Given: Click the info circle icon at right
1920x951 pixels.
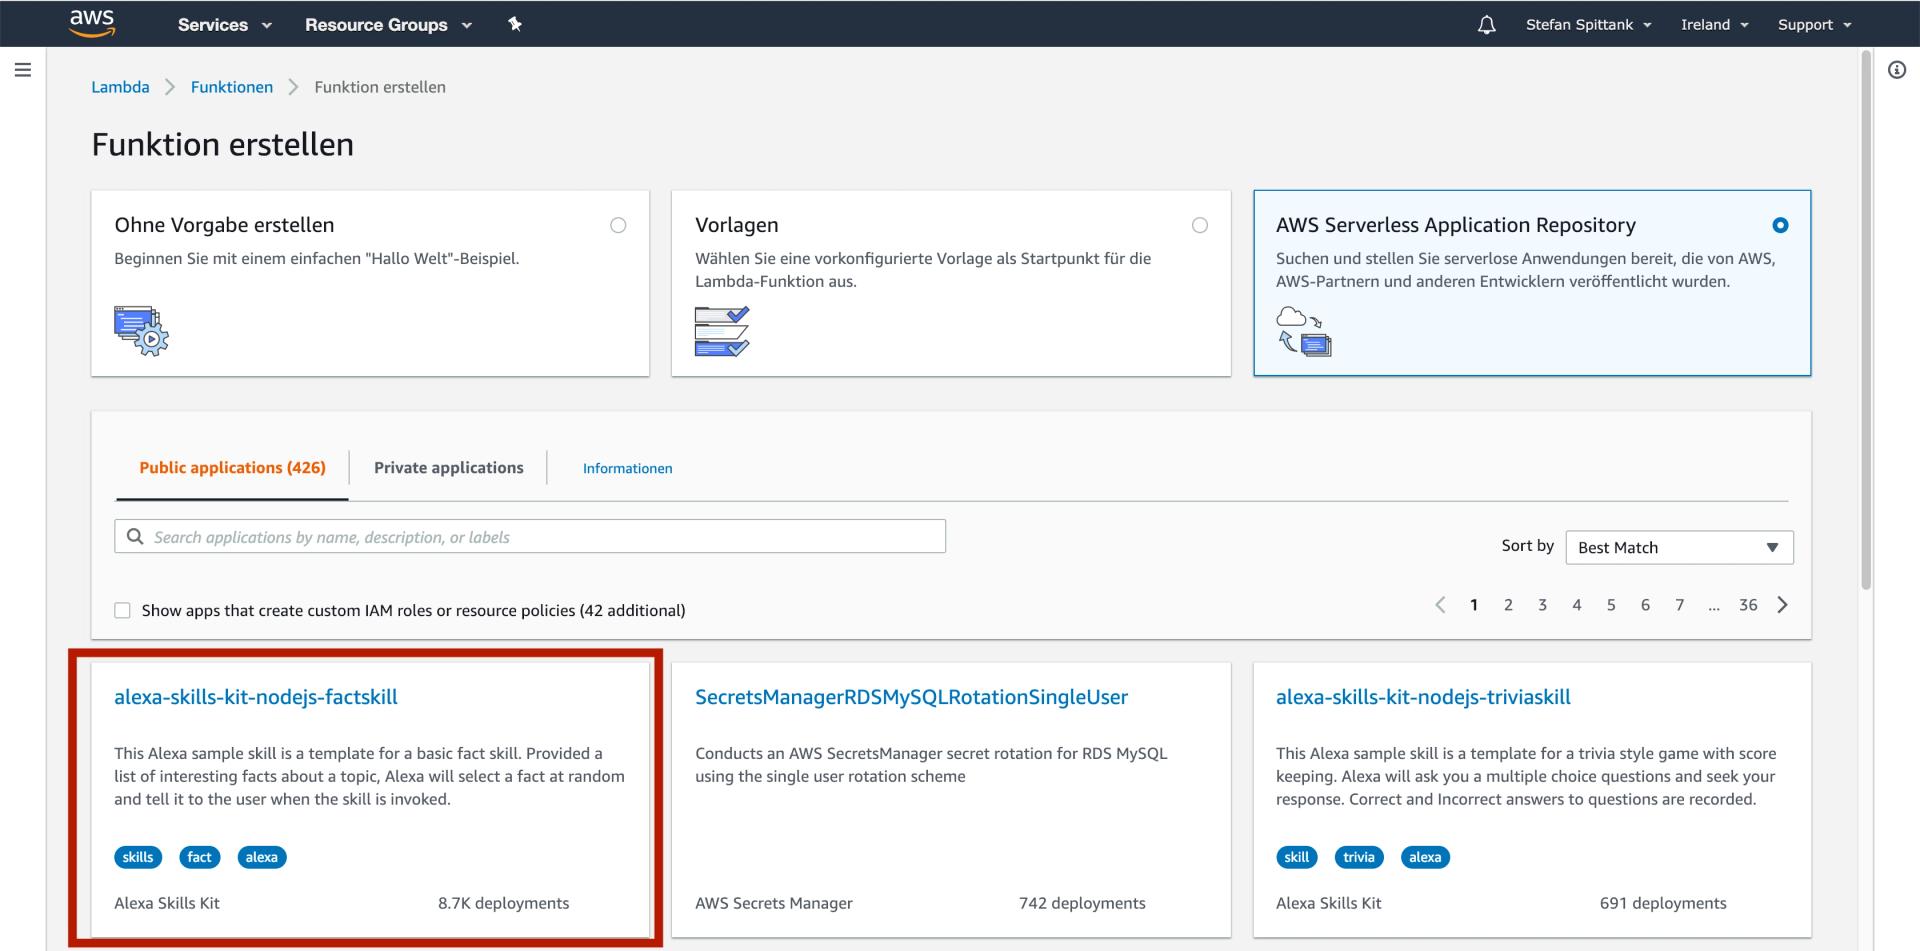Looking at the screenshot, I should click(1896, 70).
